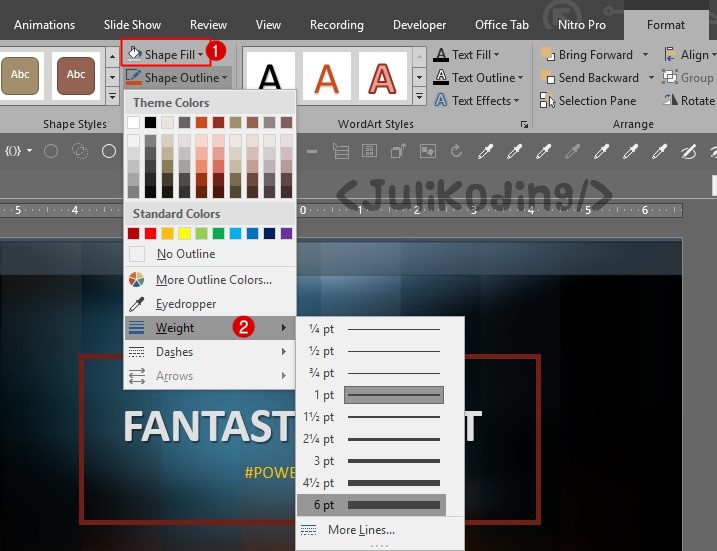Apply the brown Abc shape style
The height and width of the screenshot is (551, 717).
[x=75, y=75]
